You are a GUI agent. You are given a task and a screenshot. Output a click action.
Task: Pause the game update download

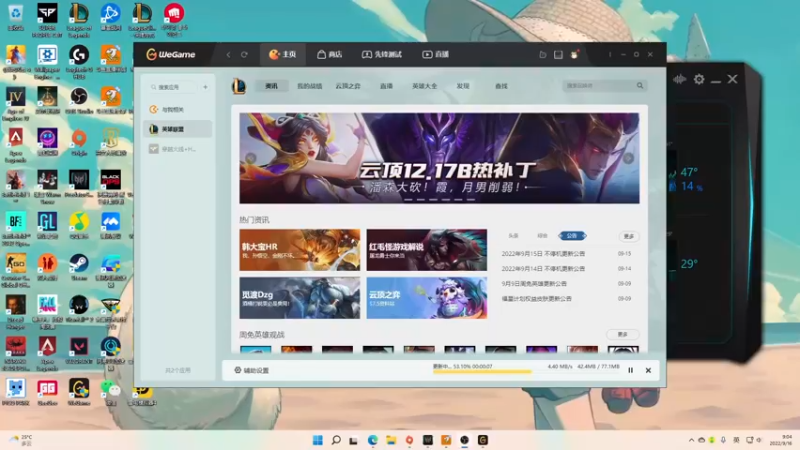point(631,370)
